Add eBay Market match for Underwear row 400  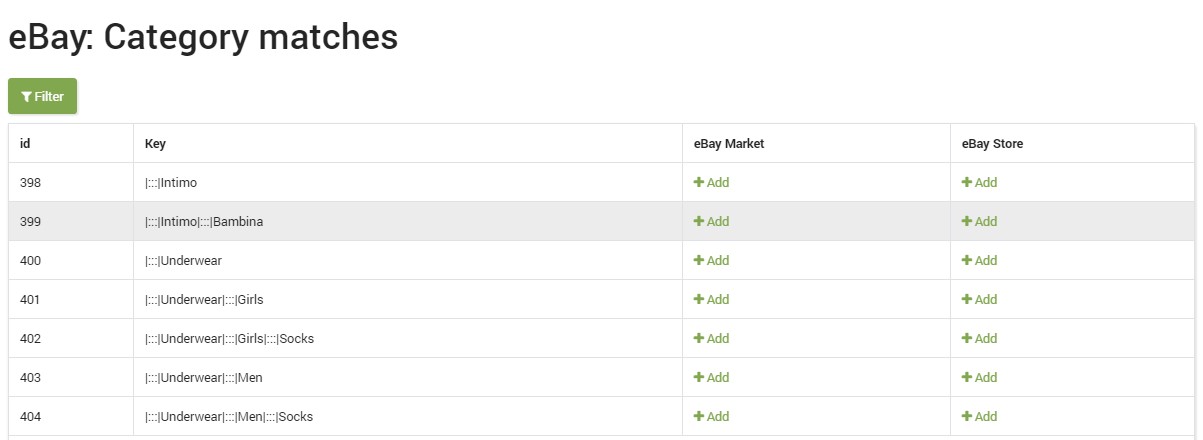[x=711, y=261]
